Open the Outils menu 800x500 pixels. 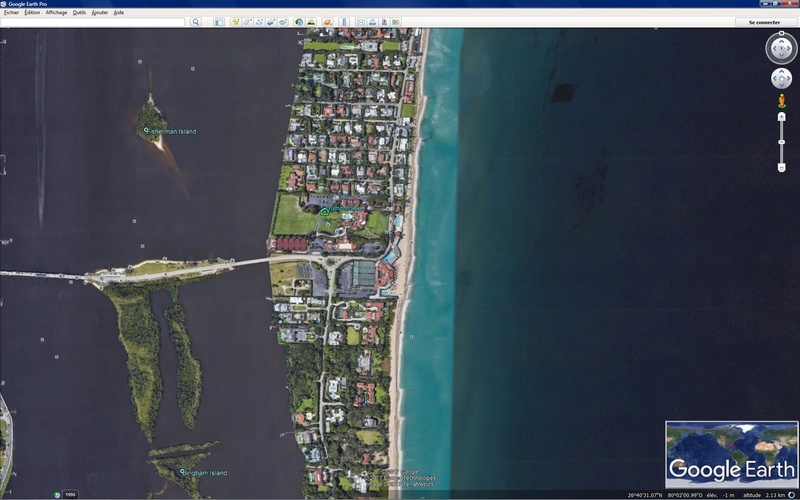point(79,12)
